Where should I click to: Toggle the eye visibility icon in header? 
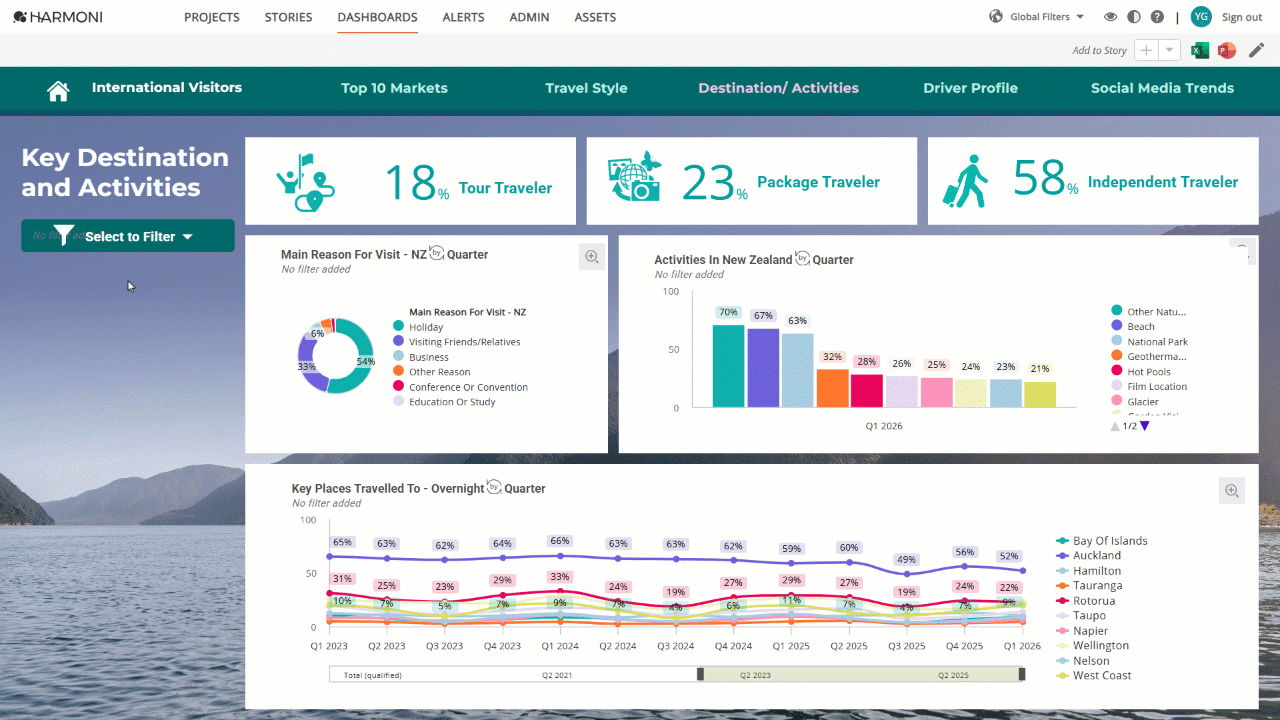click(1110, 17)
